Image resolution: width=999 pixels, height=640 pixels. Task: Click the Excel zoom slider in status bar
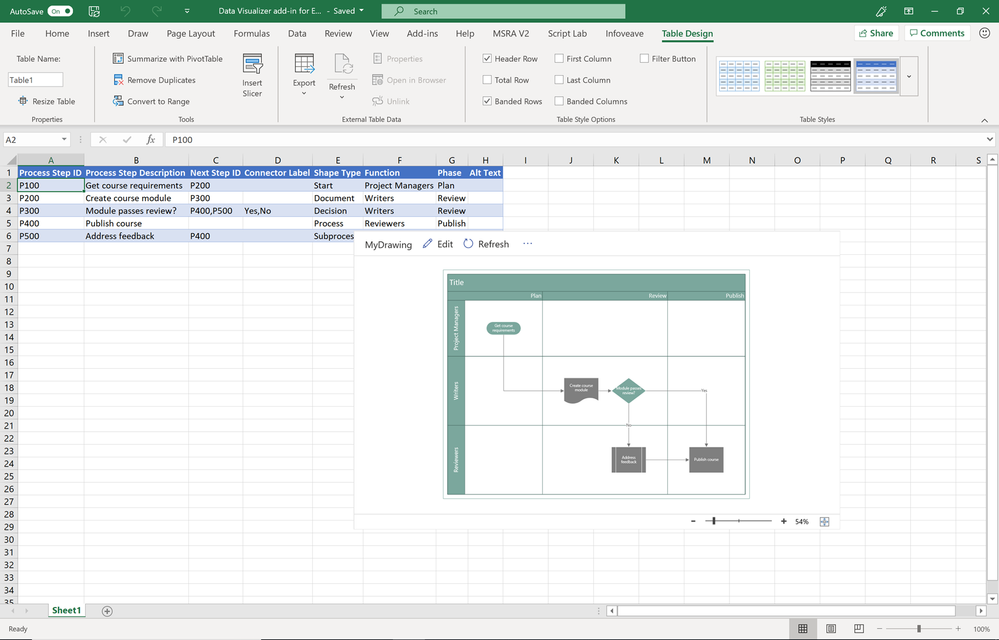919,629
